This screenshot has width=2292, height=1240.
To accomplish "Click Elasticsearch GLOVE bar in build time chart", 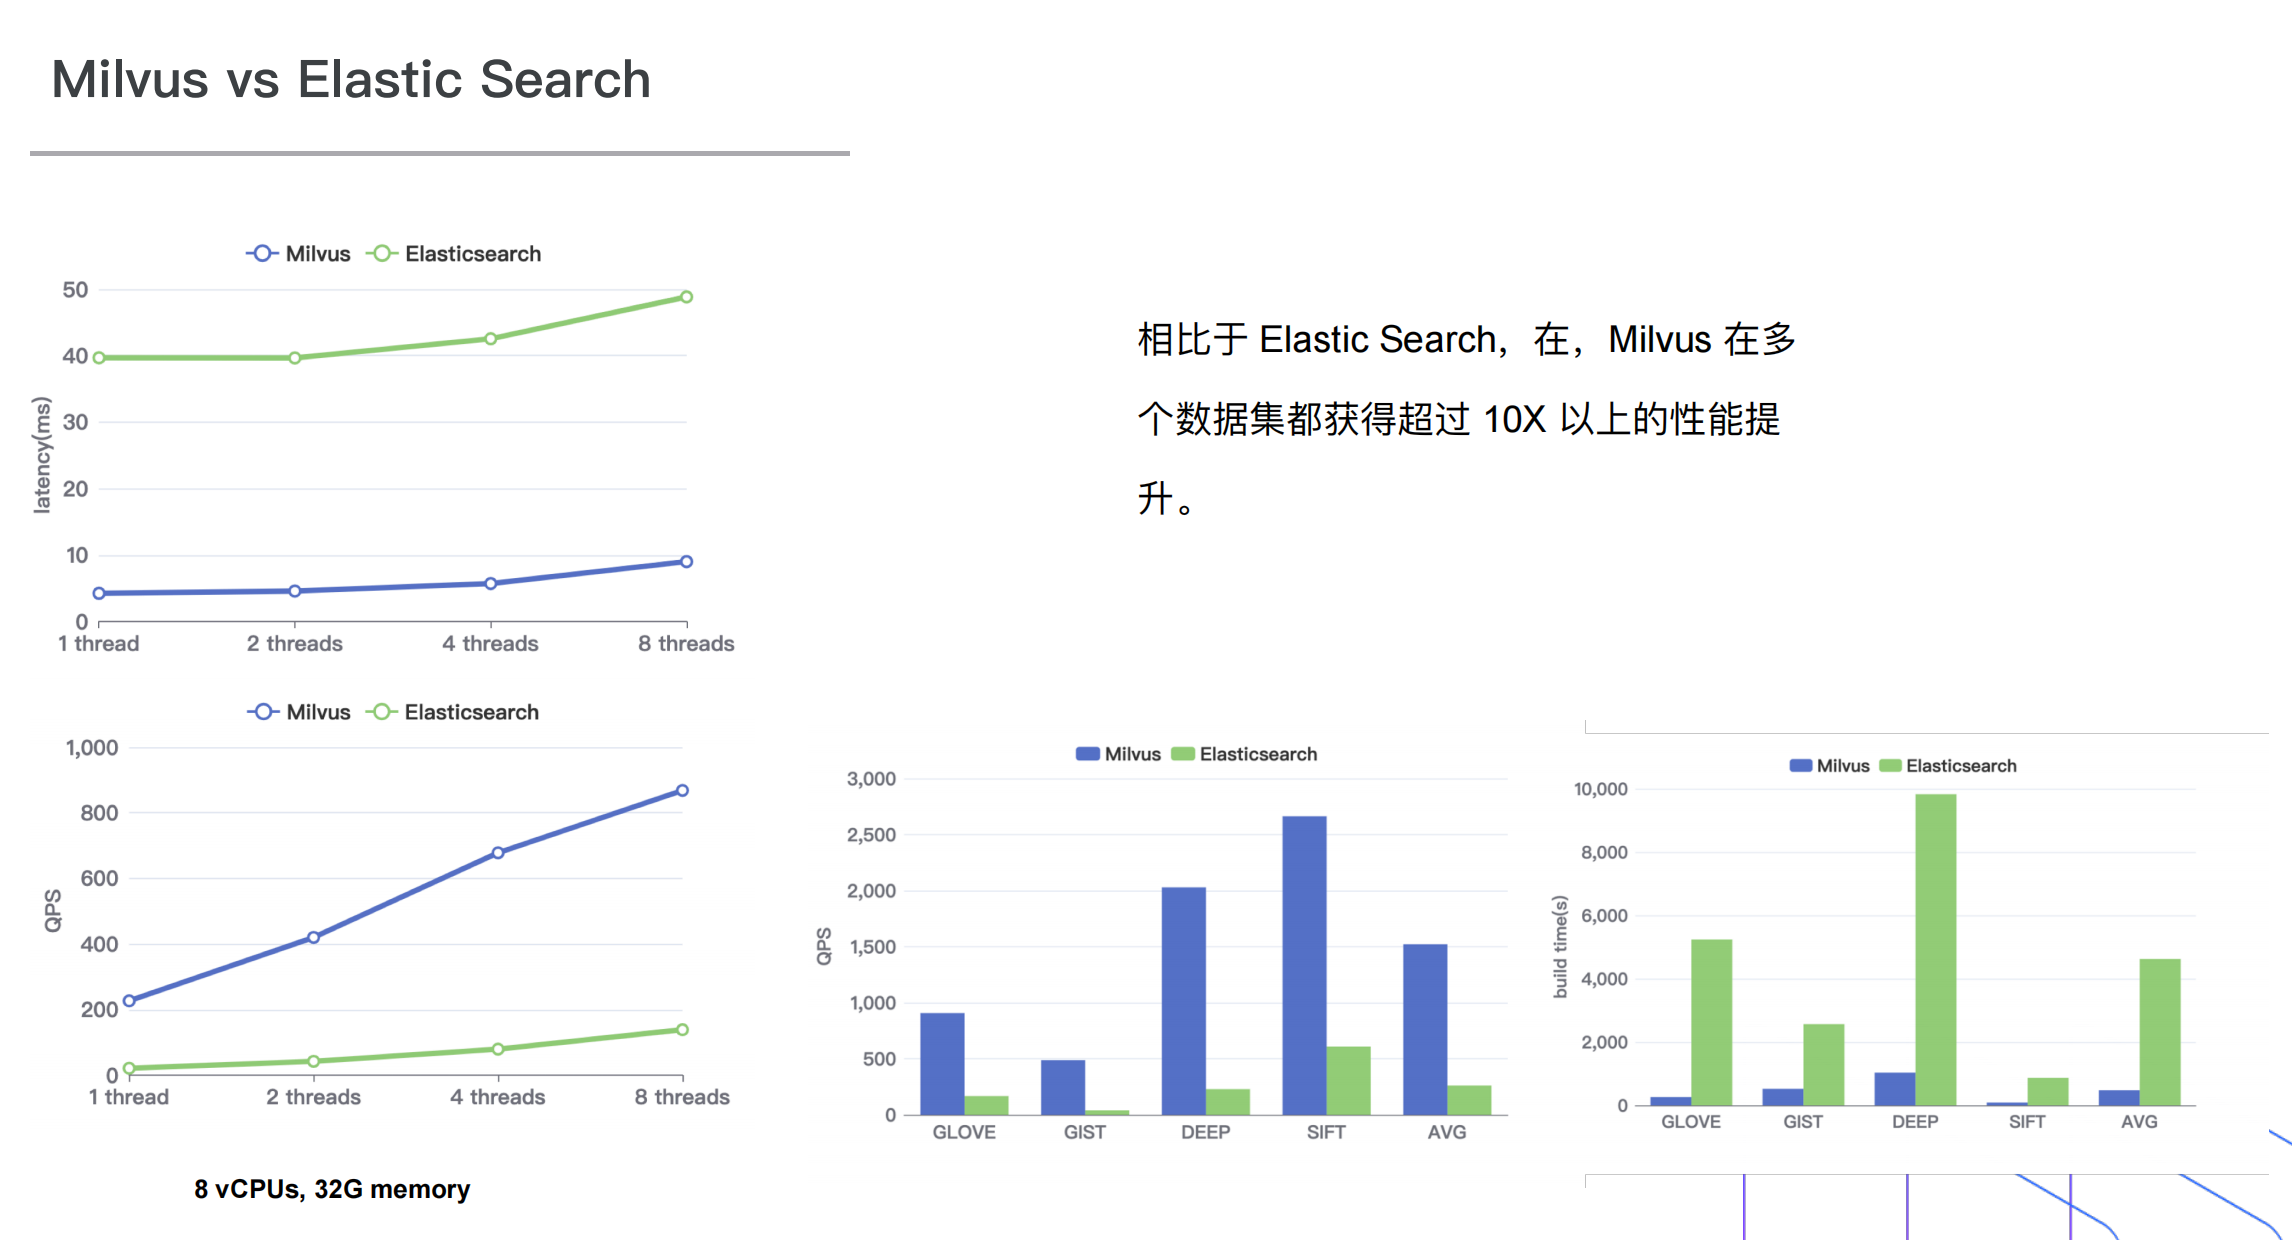I will (x=1712, y=1023).
